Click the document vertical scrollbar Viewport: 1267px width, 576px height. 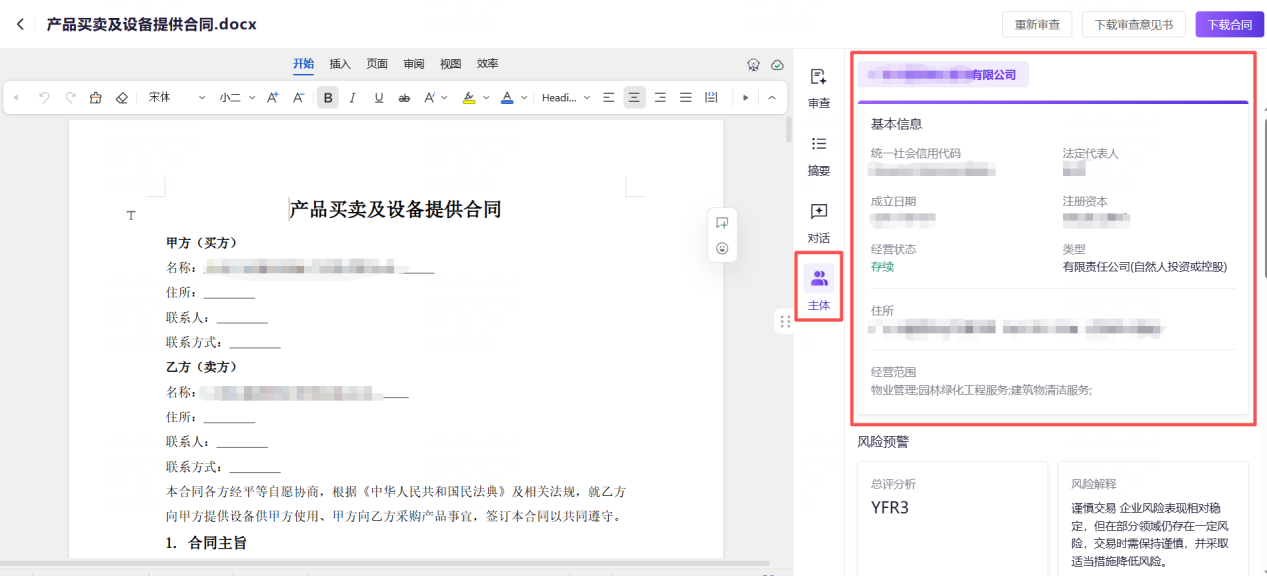(787, 130)
